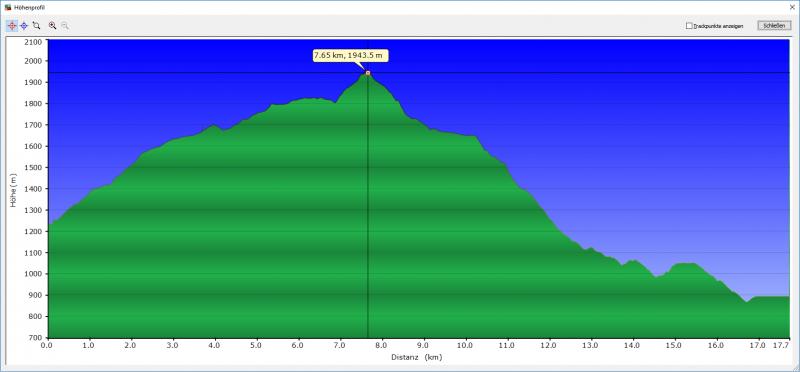The image size is (800, 372).
Task: Click the 17.7 km end label
Action: pyautogui.click(x=782, y=345)
